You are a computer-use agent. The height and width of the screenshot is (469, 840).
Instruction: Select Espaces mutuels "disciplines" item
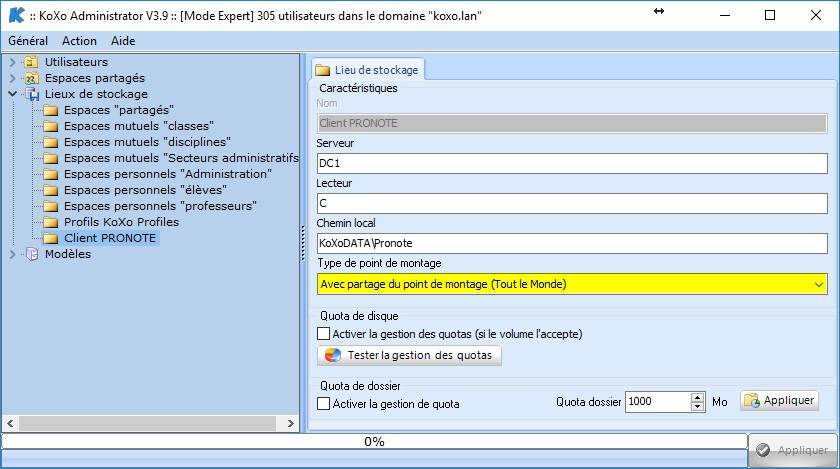point(147,143)
